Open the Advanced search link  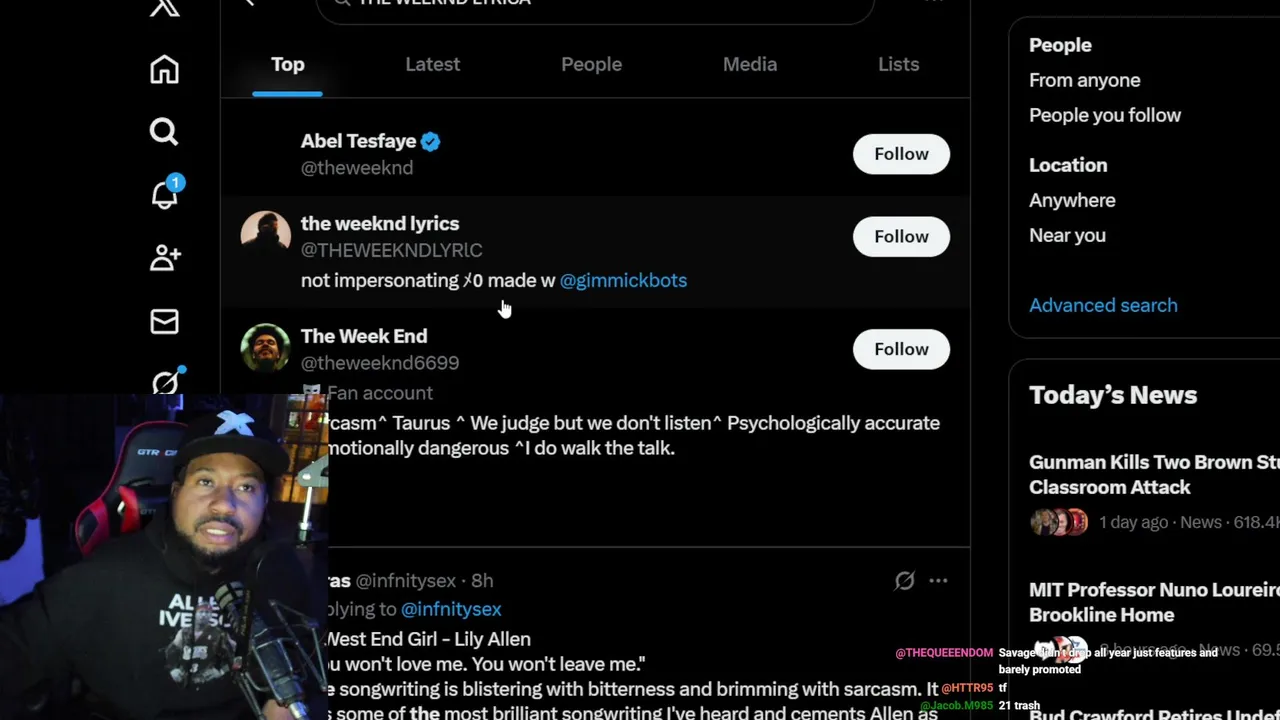click(x=1103, y=305)
